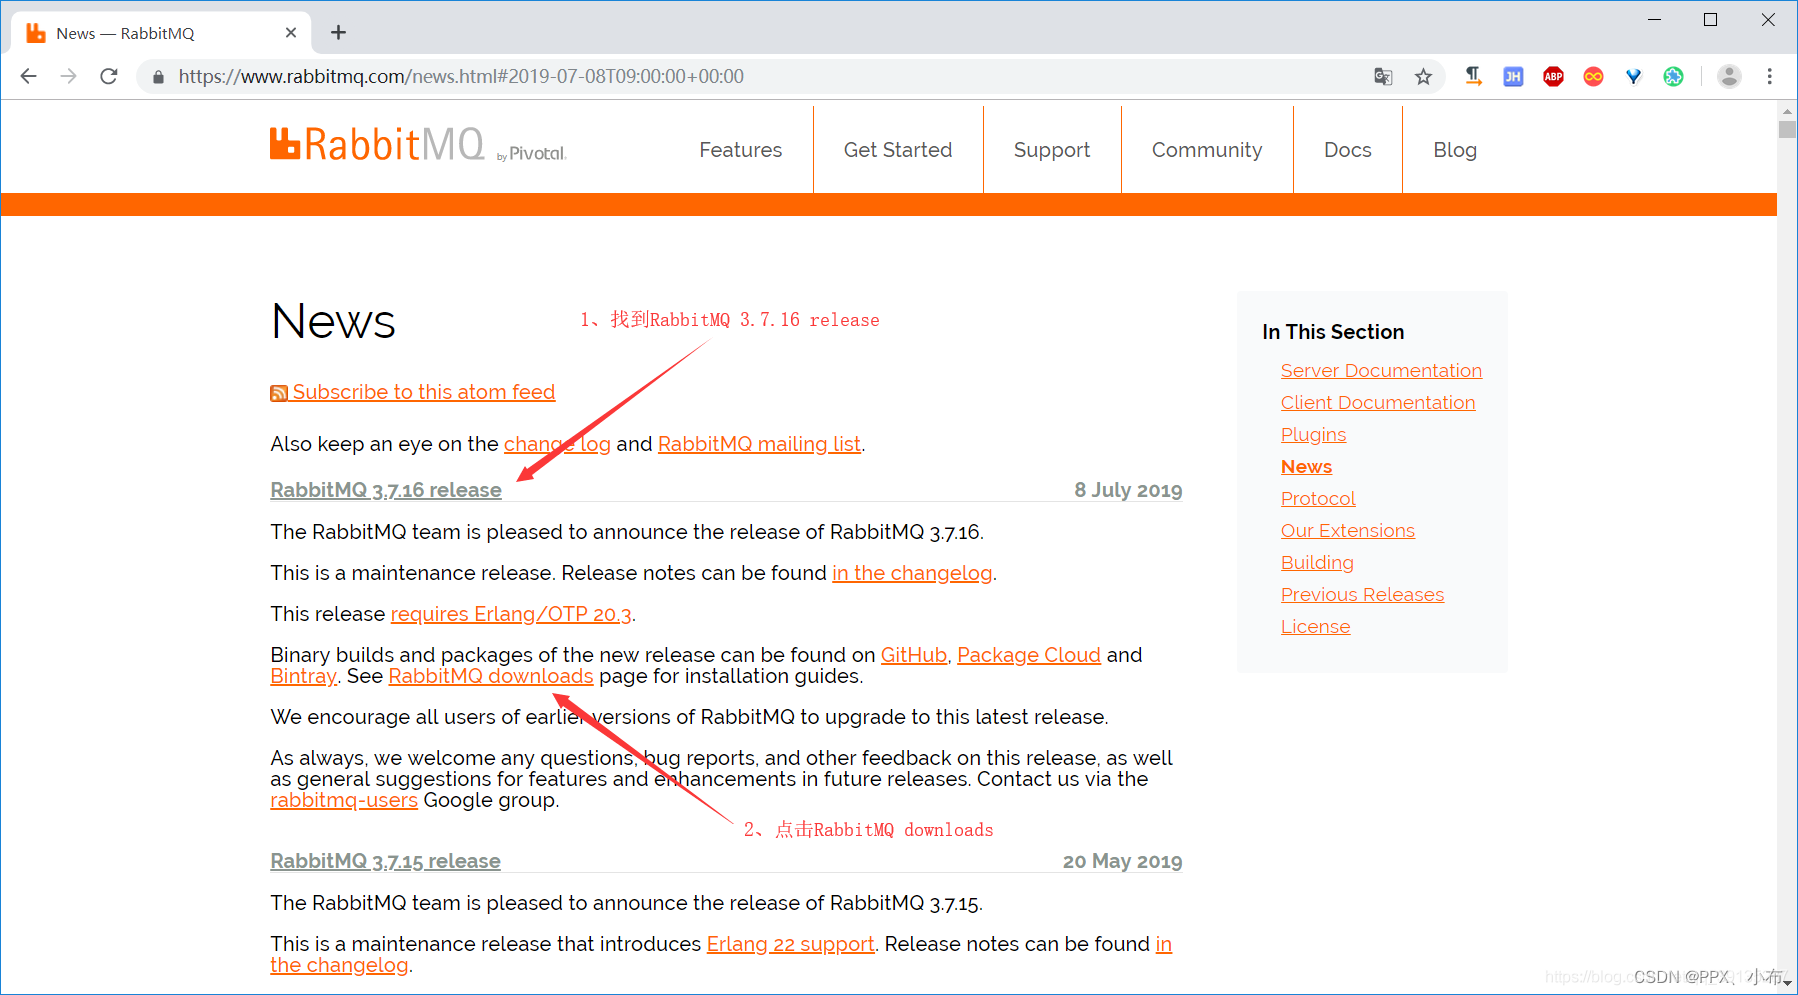Open the green globe extension icon
This screenshot has height=995, width=1798.
pos(1673,76)
